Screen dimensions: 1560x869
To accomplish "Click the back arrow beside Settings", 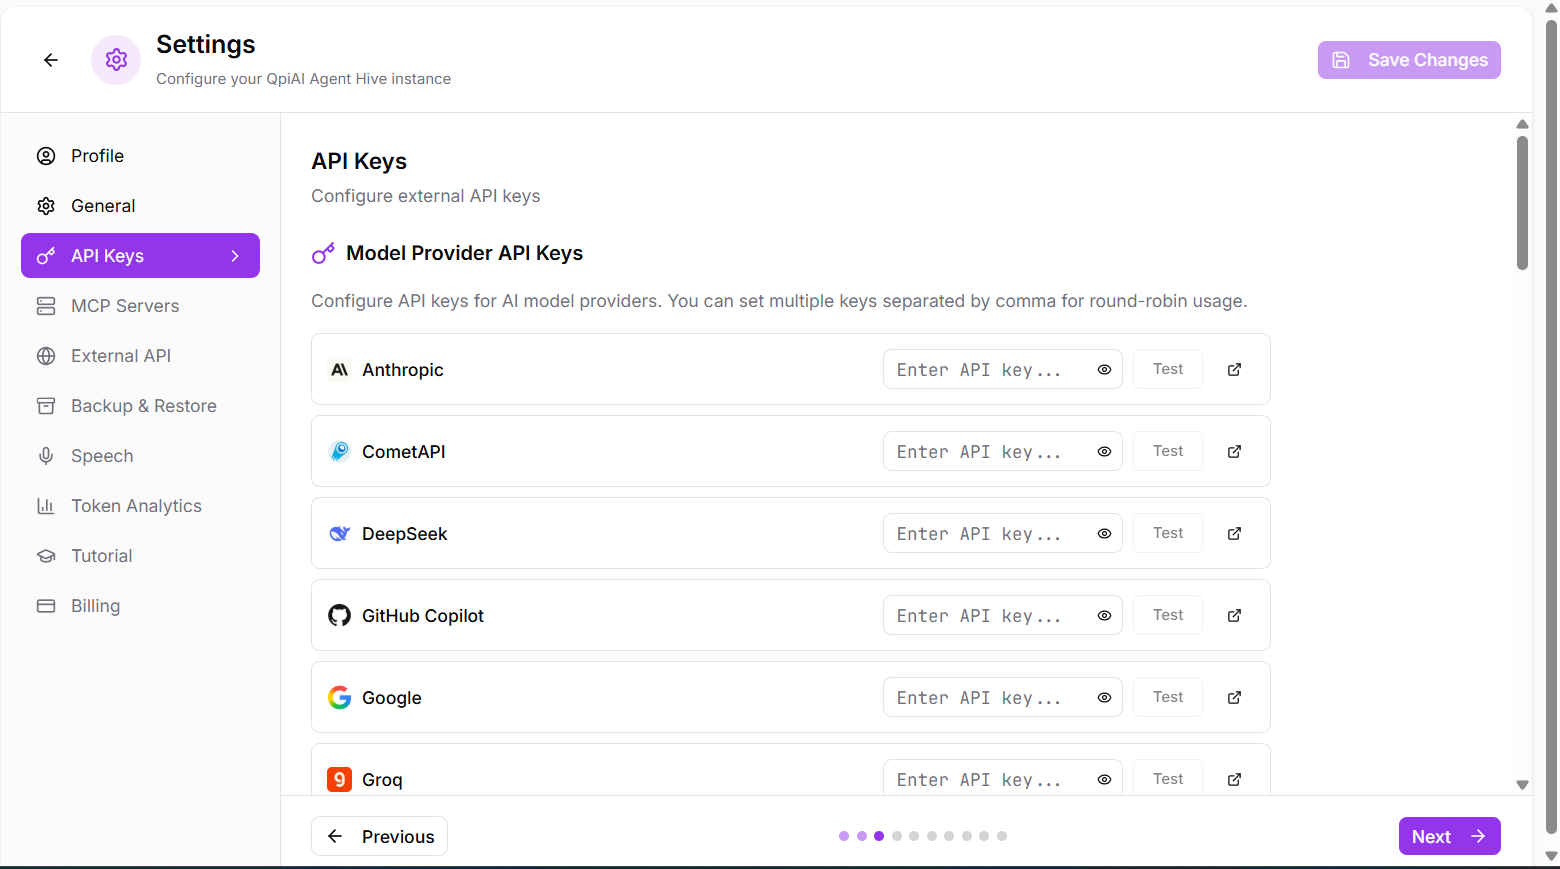I will pos(51,60).
